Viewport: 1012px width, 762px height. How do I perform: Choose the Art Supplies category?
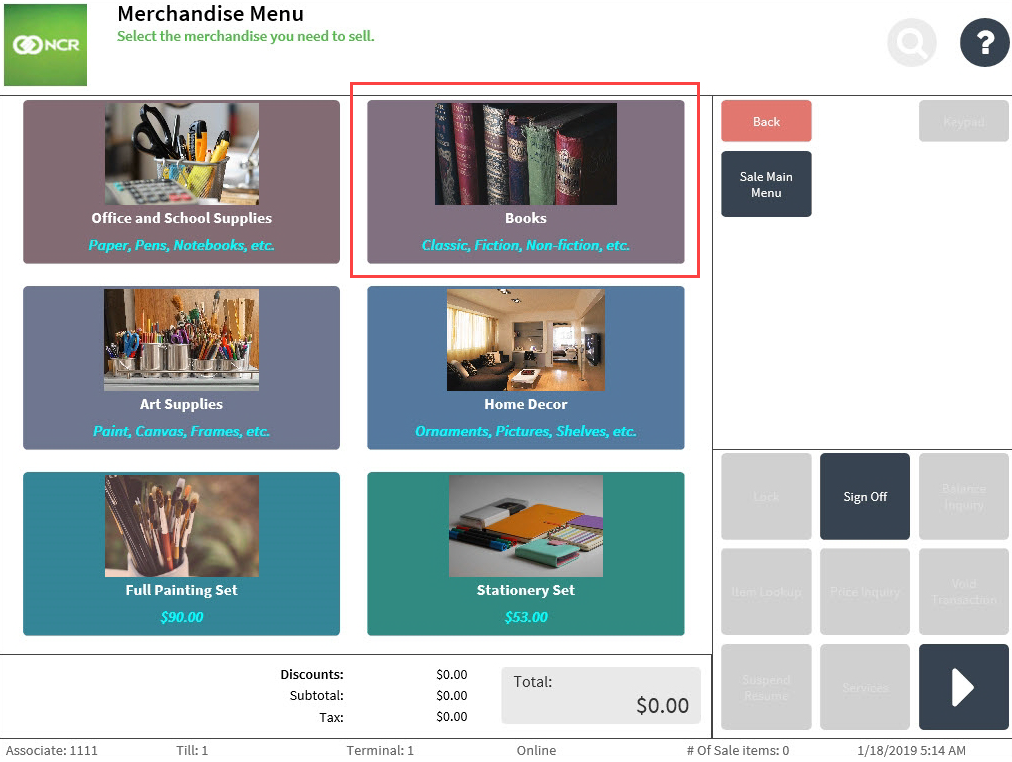[x=181, y=367]
